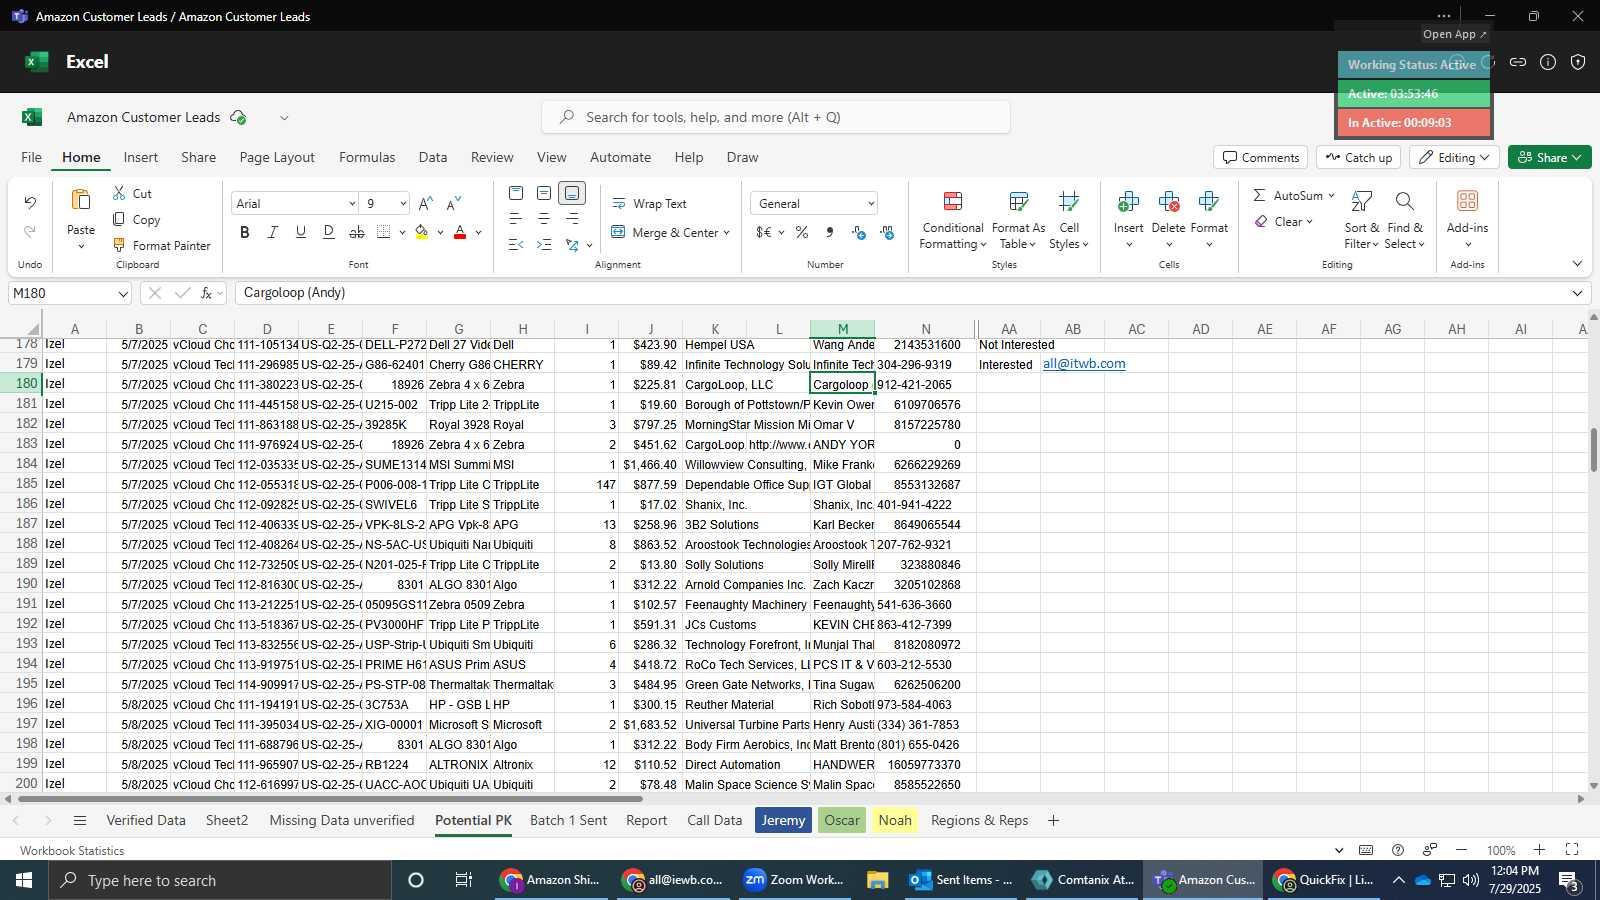Open the Insert ribbon tab

(x=141, y=157)
